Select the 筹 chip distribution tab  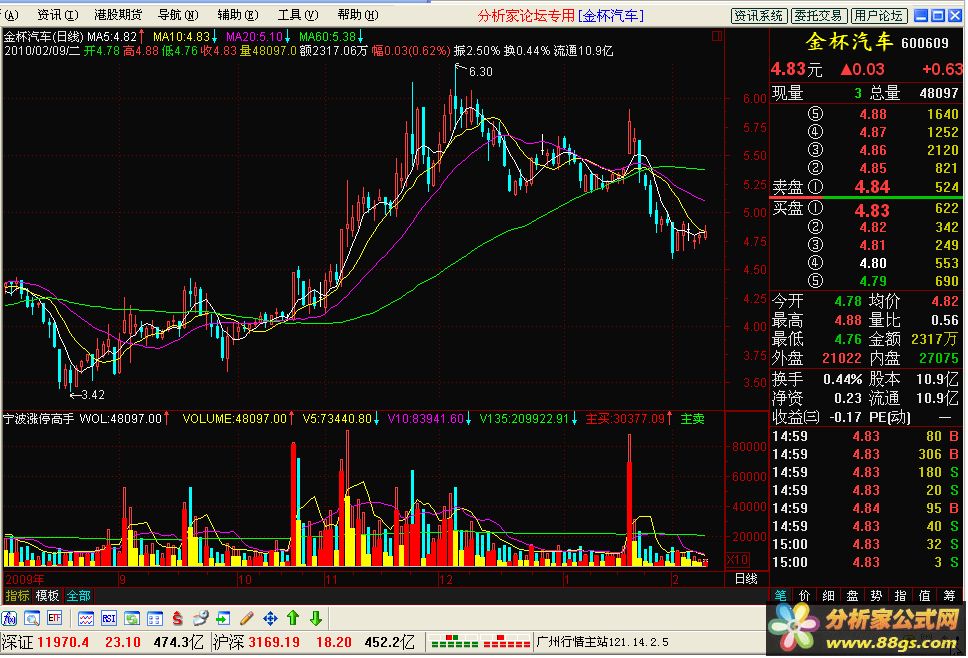949,595
